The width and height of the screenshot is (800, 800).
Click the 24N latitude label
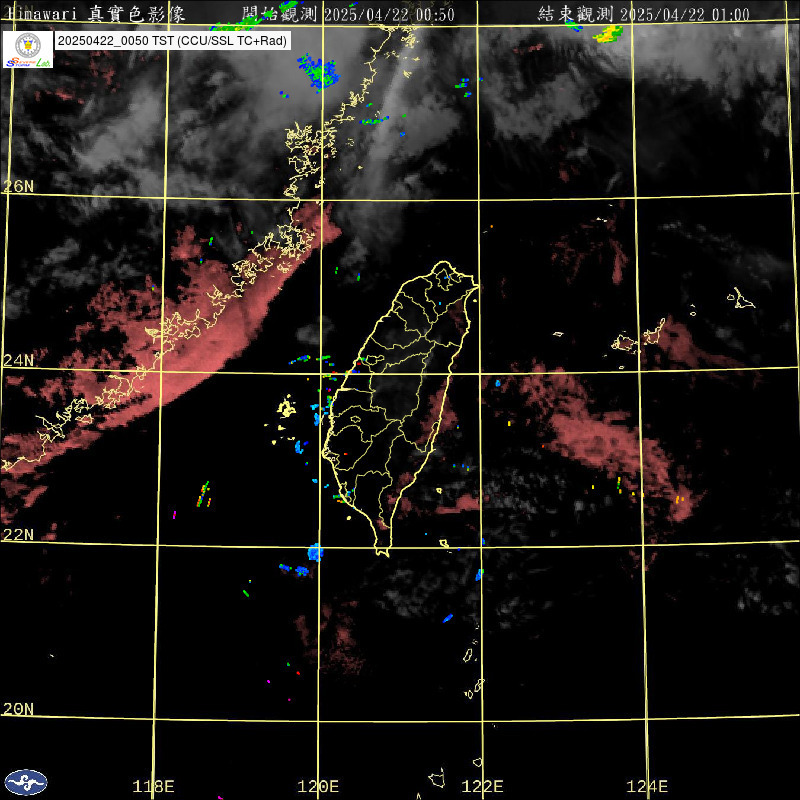pyautogui.click(x=18, y=360)
